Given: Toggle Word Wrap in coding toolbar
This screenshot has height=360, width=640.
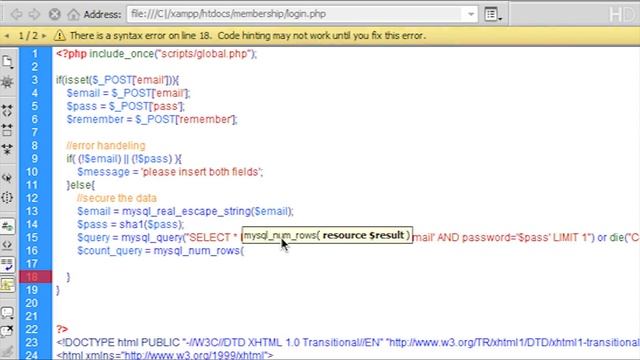Looking at the screenshot, I should click(x=7, y=264).
